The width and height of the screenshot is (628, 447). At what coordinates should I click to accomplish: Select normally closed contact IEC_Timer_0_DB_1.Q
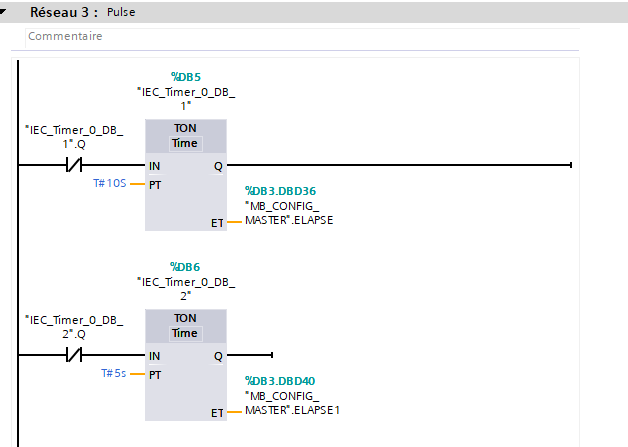[x=73, y=165]
